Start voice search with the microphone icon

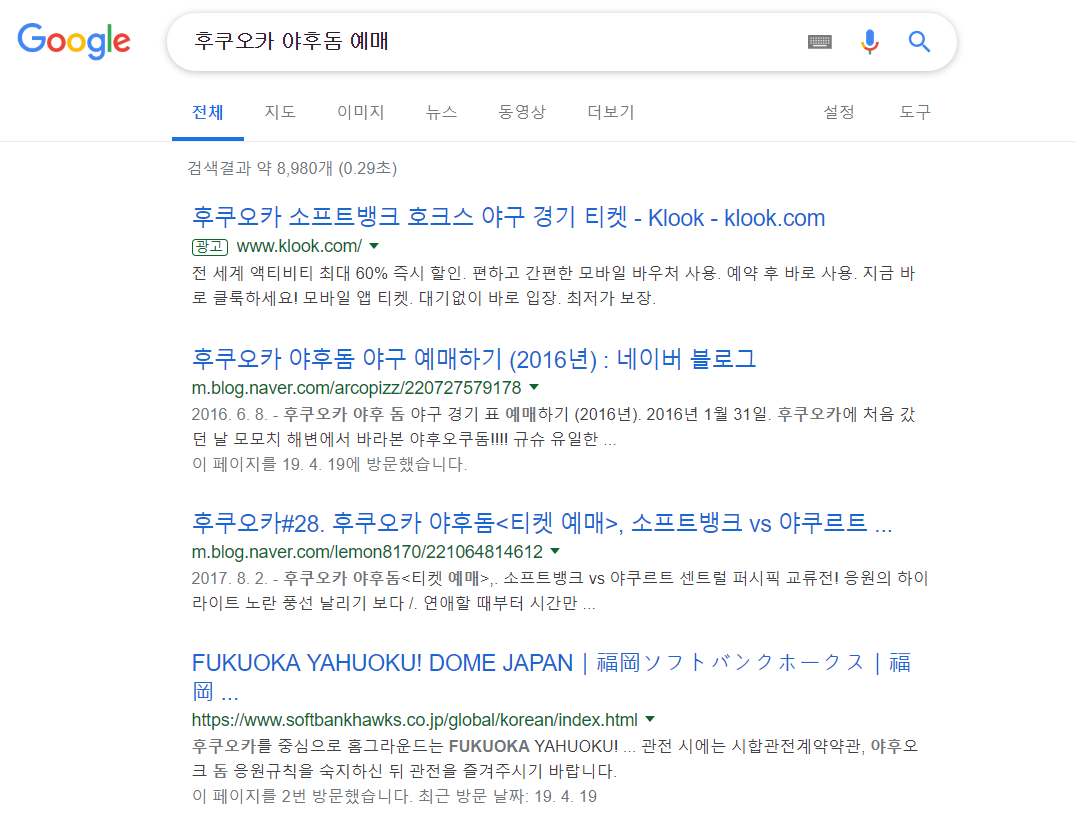(x=869, y=42)
